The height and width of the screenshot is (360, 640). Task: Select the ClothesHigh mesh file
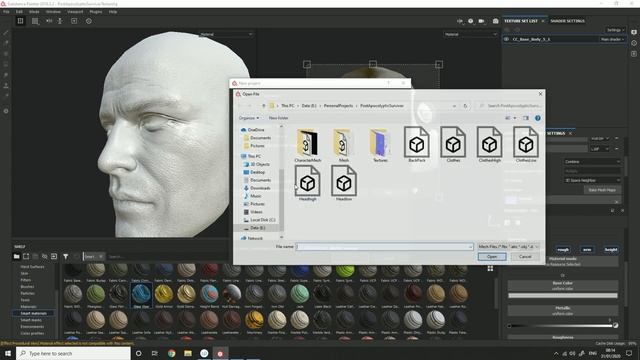click(489, 144)
